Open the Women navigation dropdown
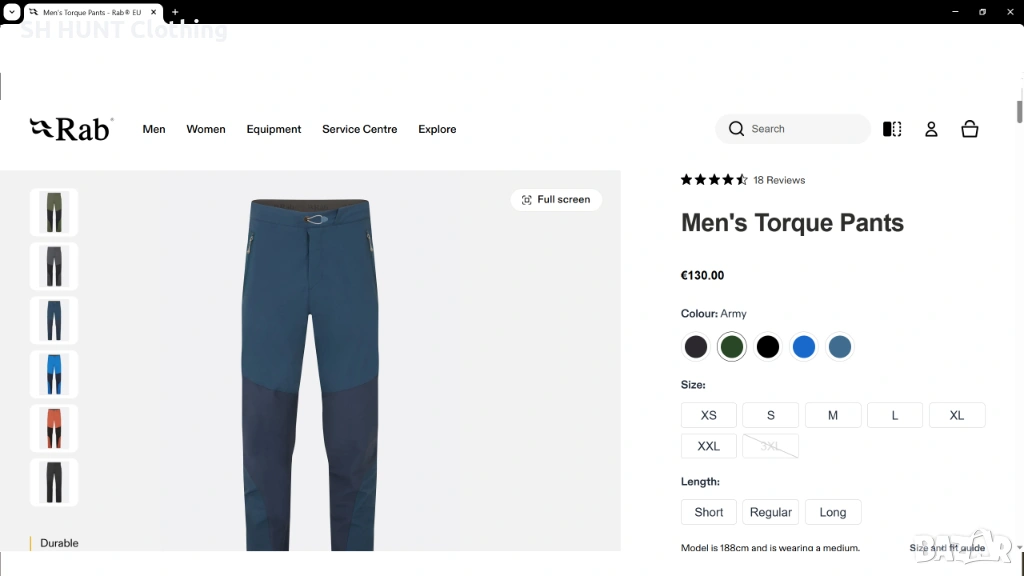 206,129
